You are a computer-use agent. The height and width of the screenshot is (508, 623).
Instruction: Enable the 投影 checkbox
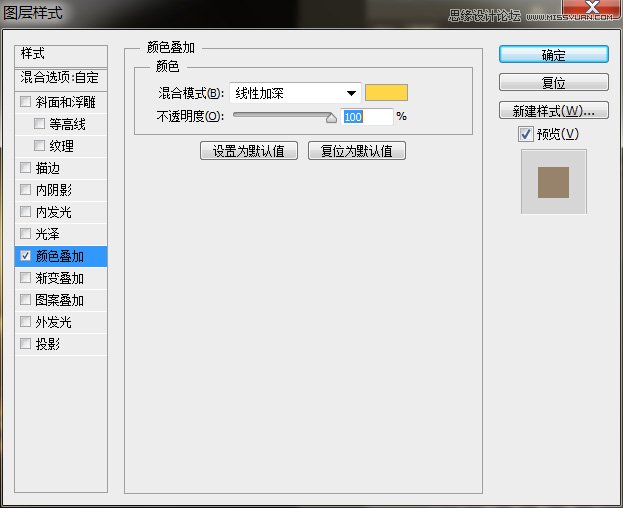click(x=25, y=344)
